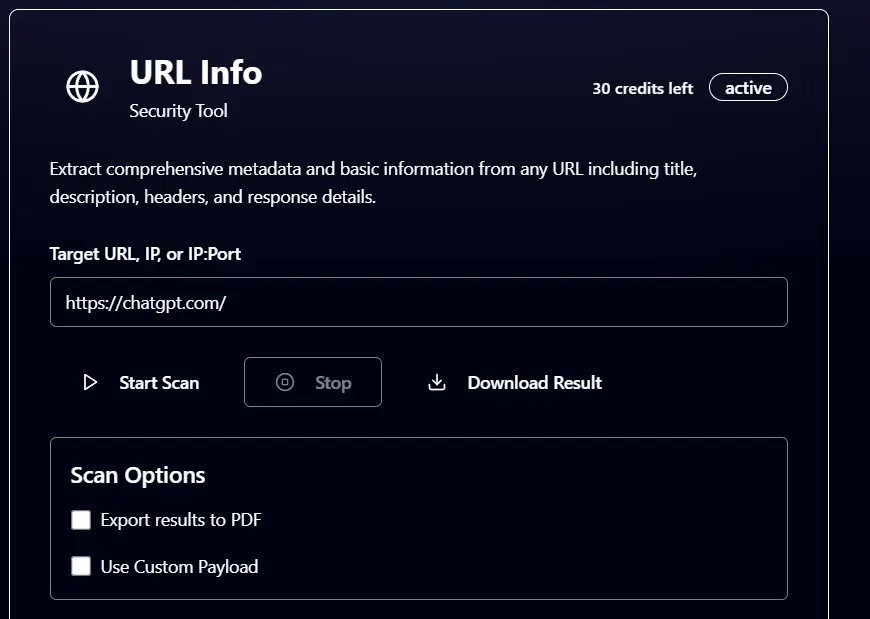This screenshot has width=870, height=619.
Task: Click the 30 credits left text
Action: (x=642, y=88)
